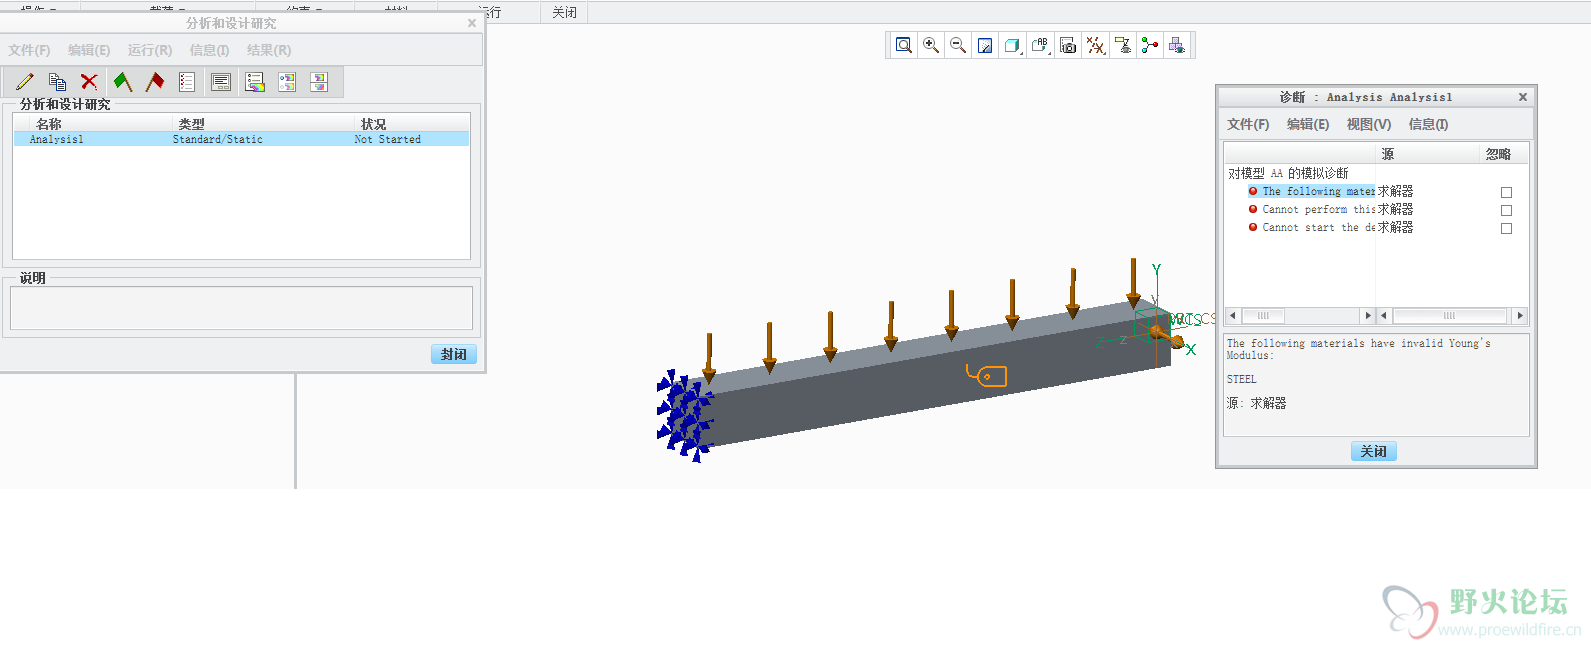Click the camera snapshot icon
Viewport: 1591px width, 648px height.
(1068, 45)
